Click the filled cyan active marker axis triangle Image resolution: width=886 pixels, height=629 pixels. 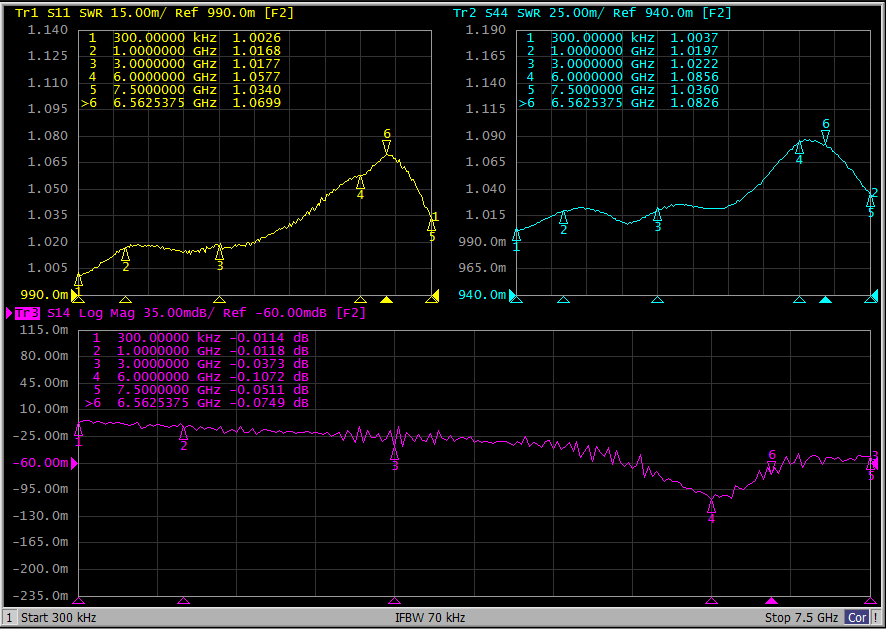[x=825, y=299]
